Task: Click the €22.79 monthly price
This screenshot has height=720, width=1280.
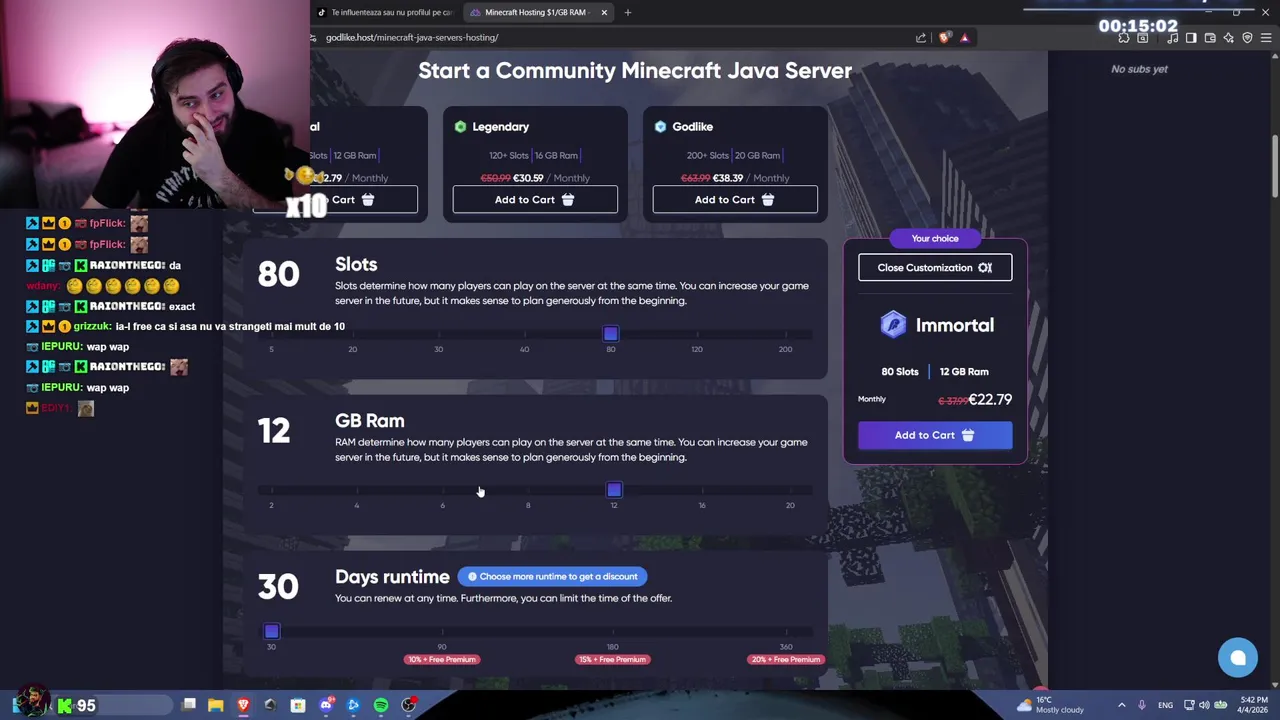Action: tap(990, 400)
